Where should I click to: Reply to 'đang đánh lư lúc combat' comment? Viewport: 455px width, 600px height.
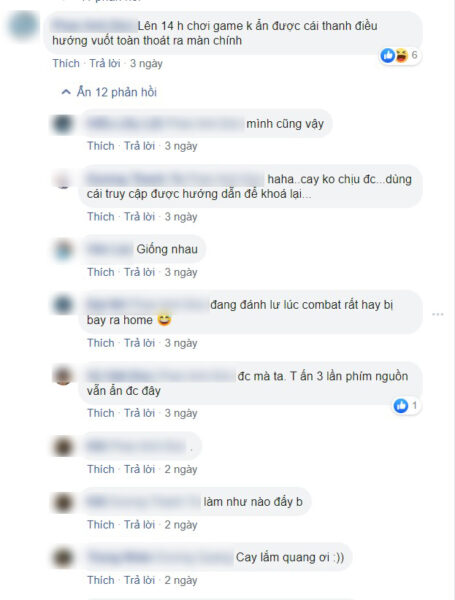139,343
